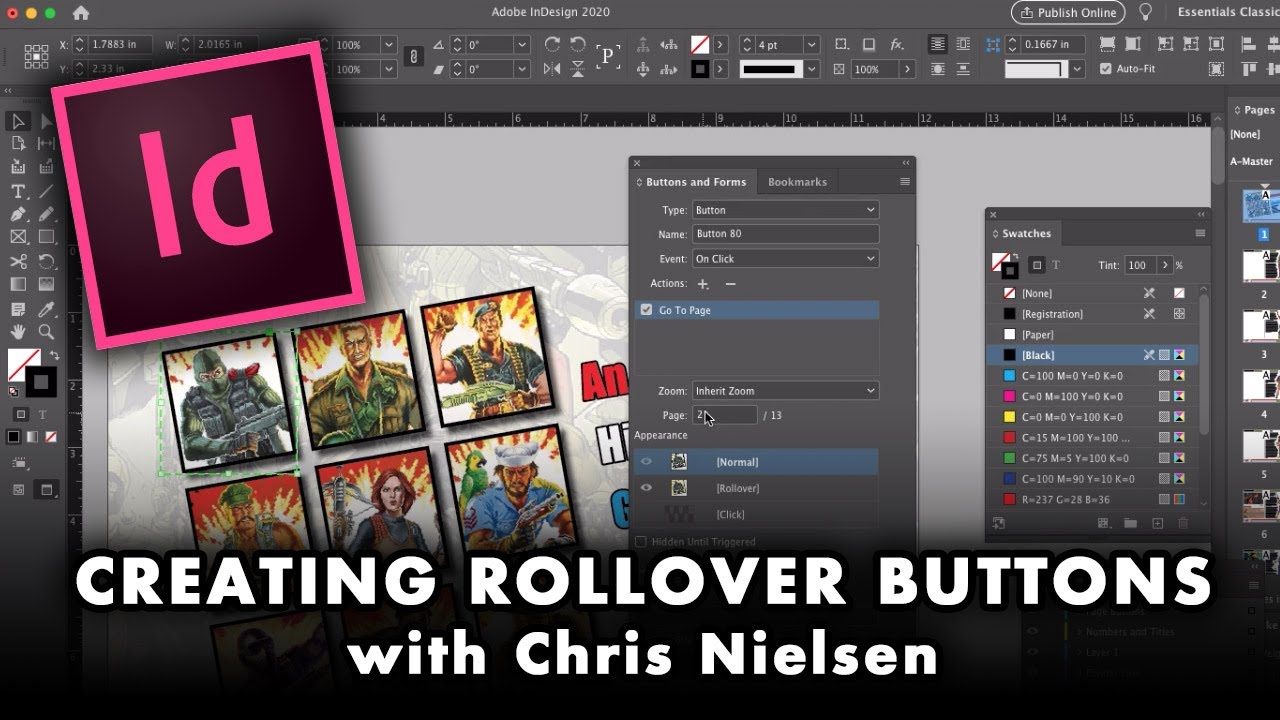The width and height of the screenshot is (1280, 720).
Task: Click the delete swatch trash icon
Action: pyautogui.click(x=1184, y=523)
